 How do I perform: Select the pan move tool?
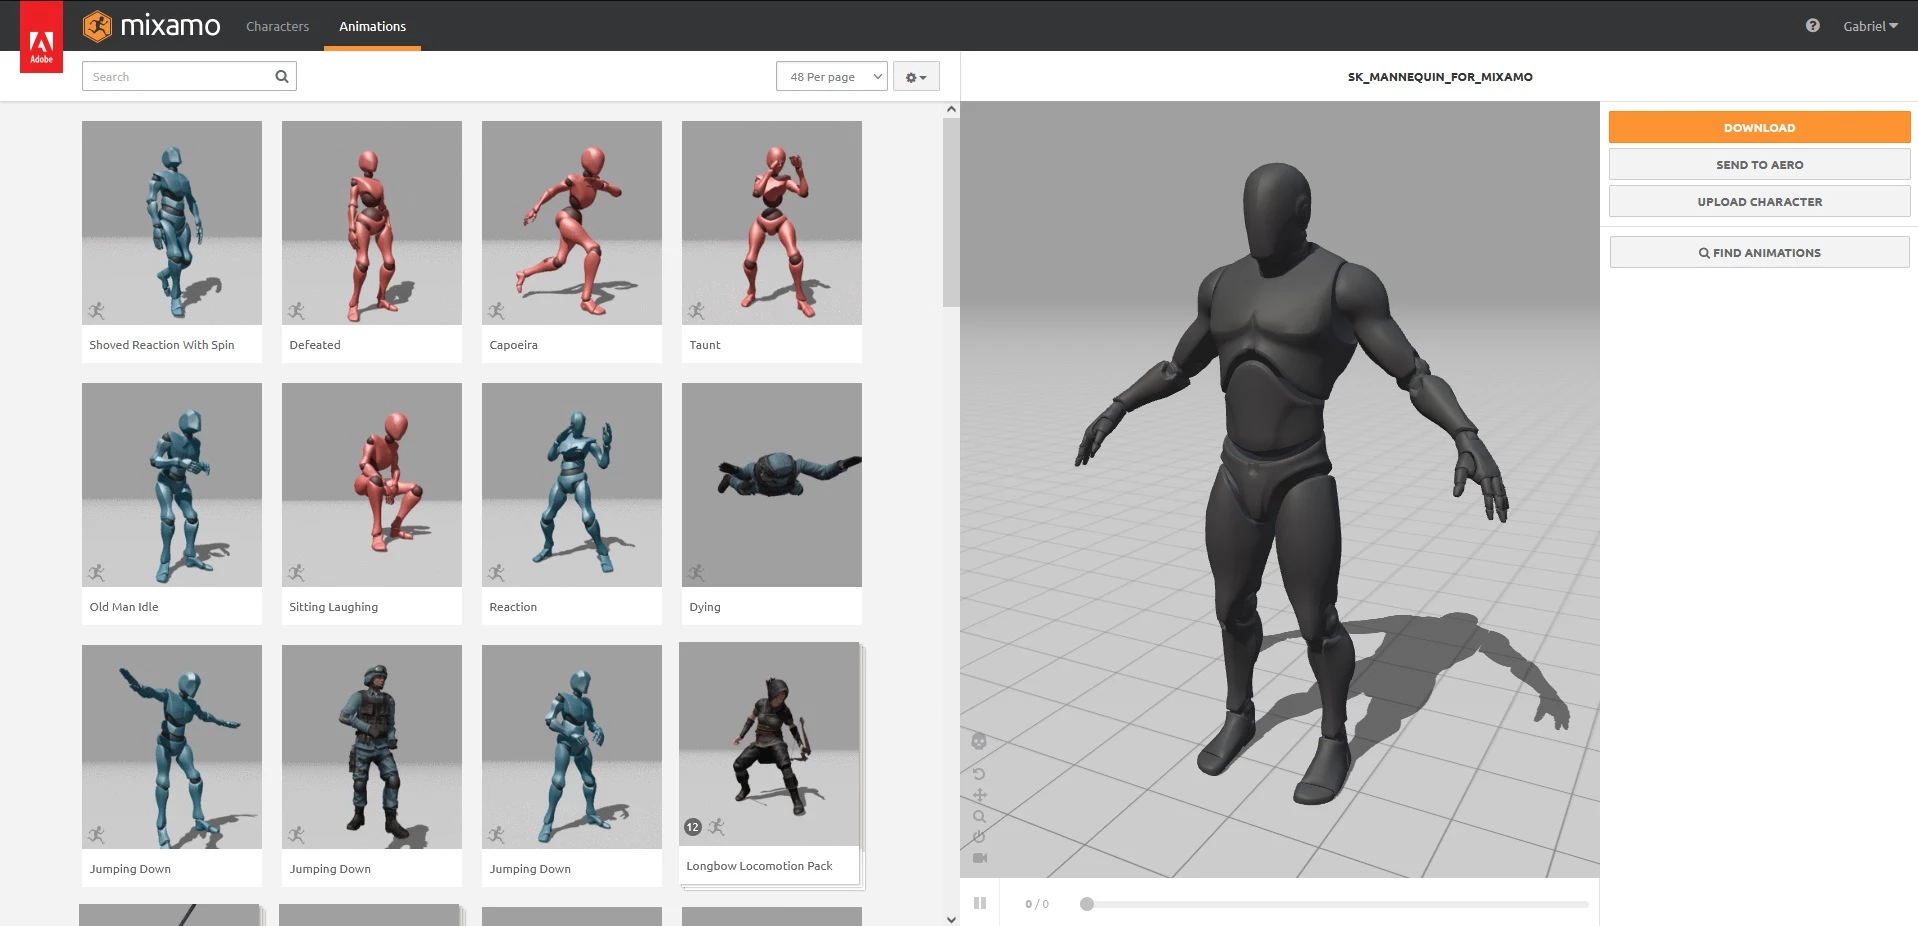[979, 795]
